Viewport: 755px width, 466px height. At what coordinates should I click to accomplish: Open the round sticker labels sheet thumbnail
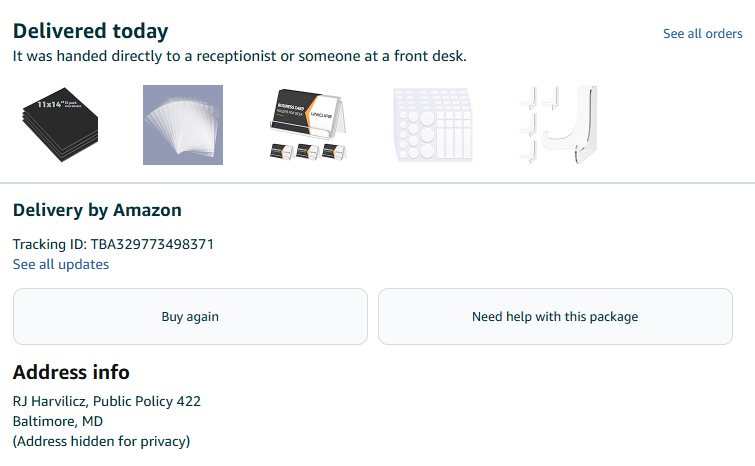432,125
